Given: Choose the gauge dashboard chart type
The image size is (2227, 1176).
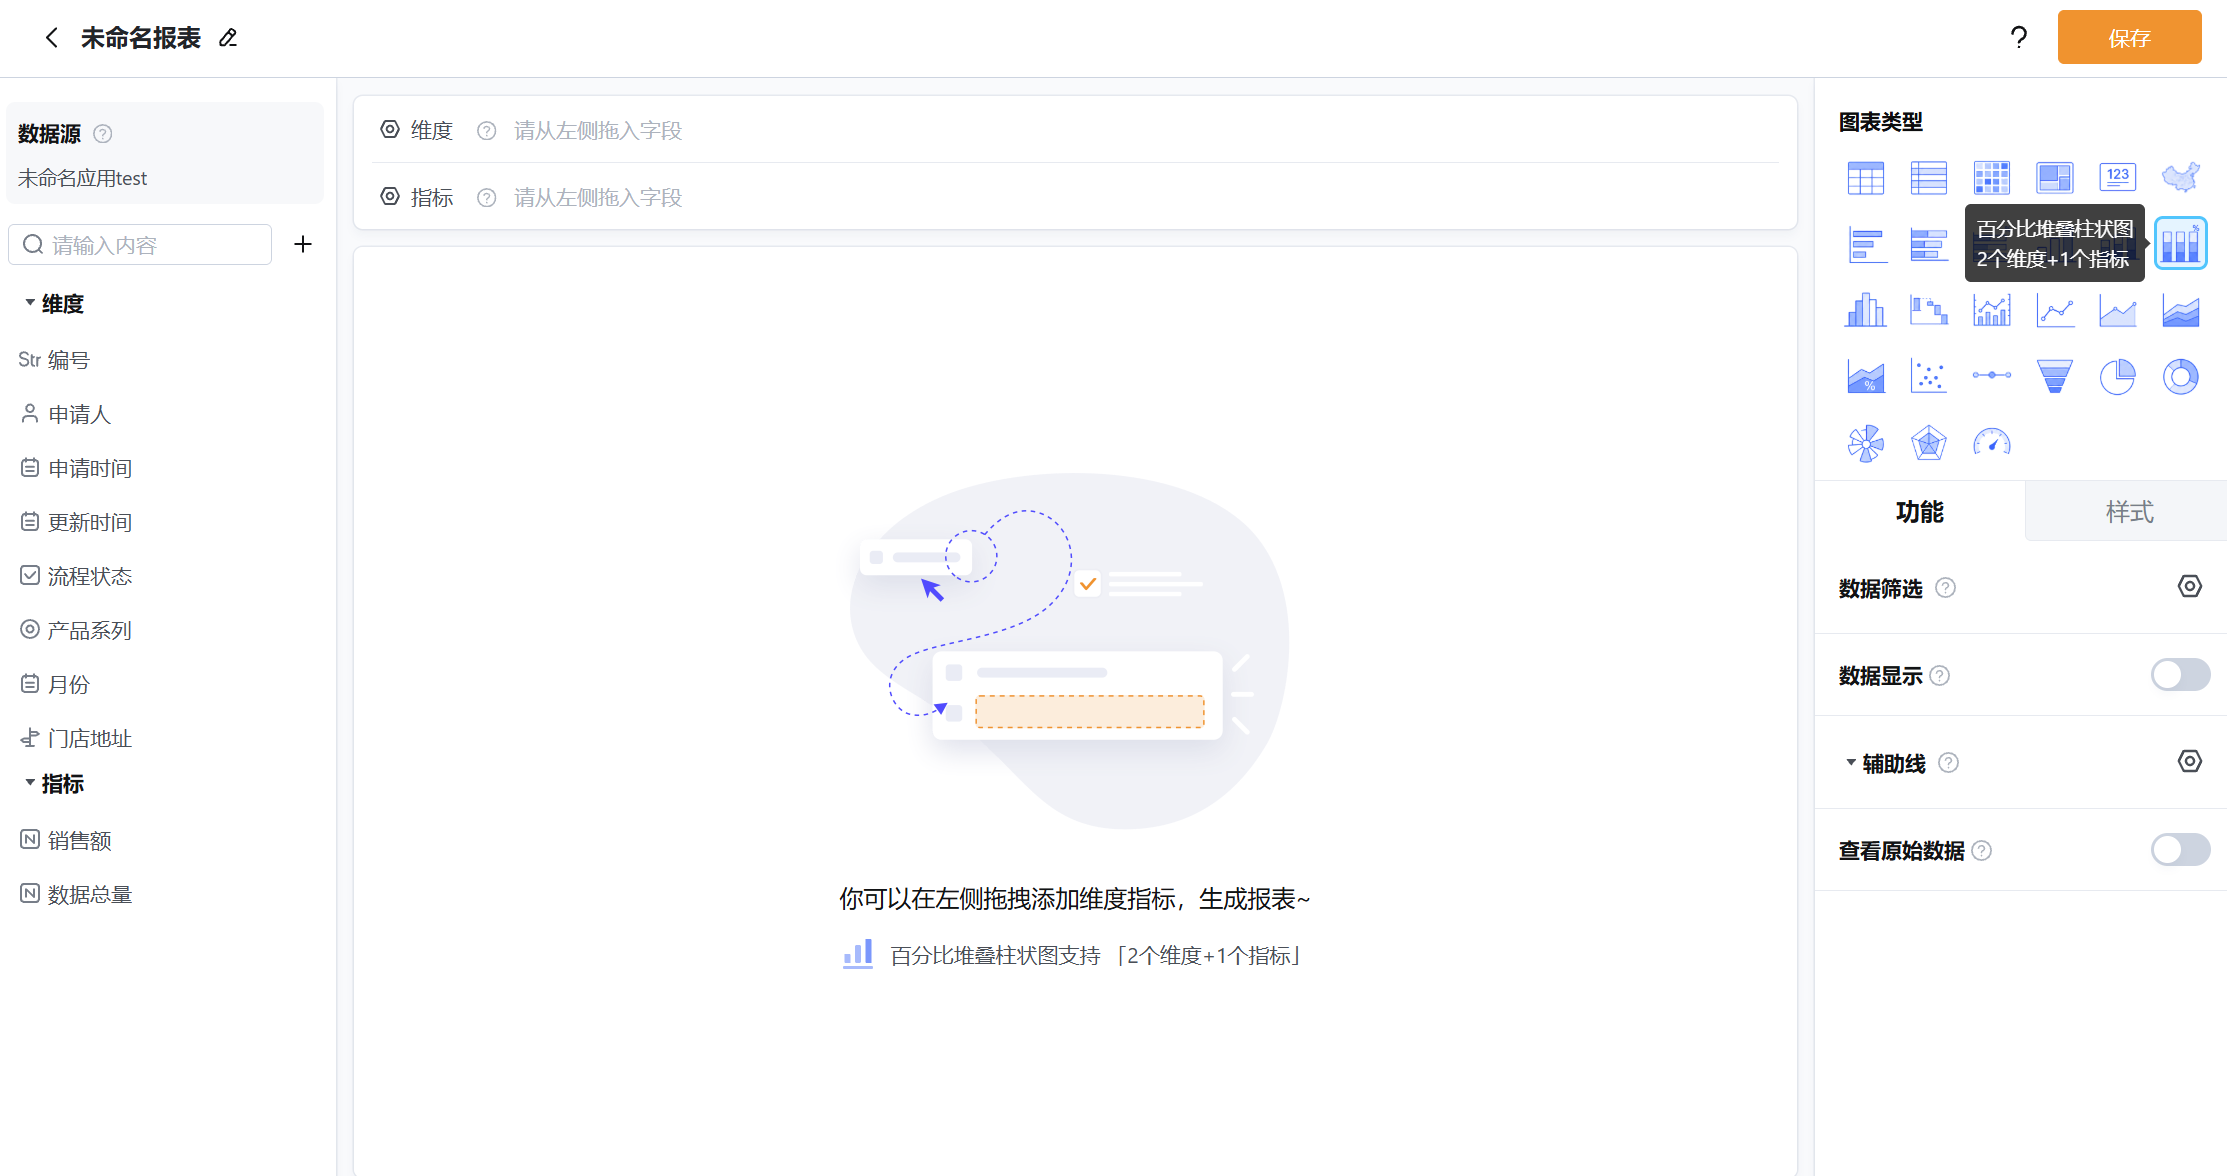Looking at the screenshot, I should pyautogui.click(x=1991, y=443).
